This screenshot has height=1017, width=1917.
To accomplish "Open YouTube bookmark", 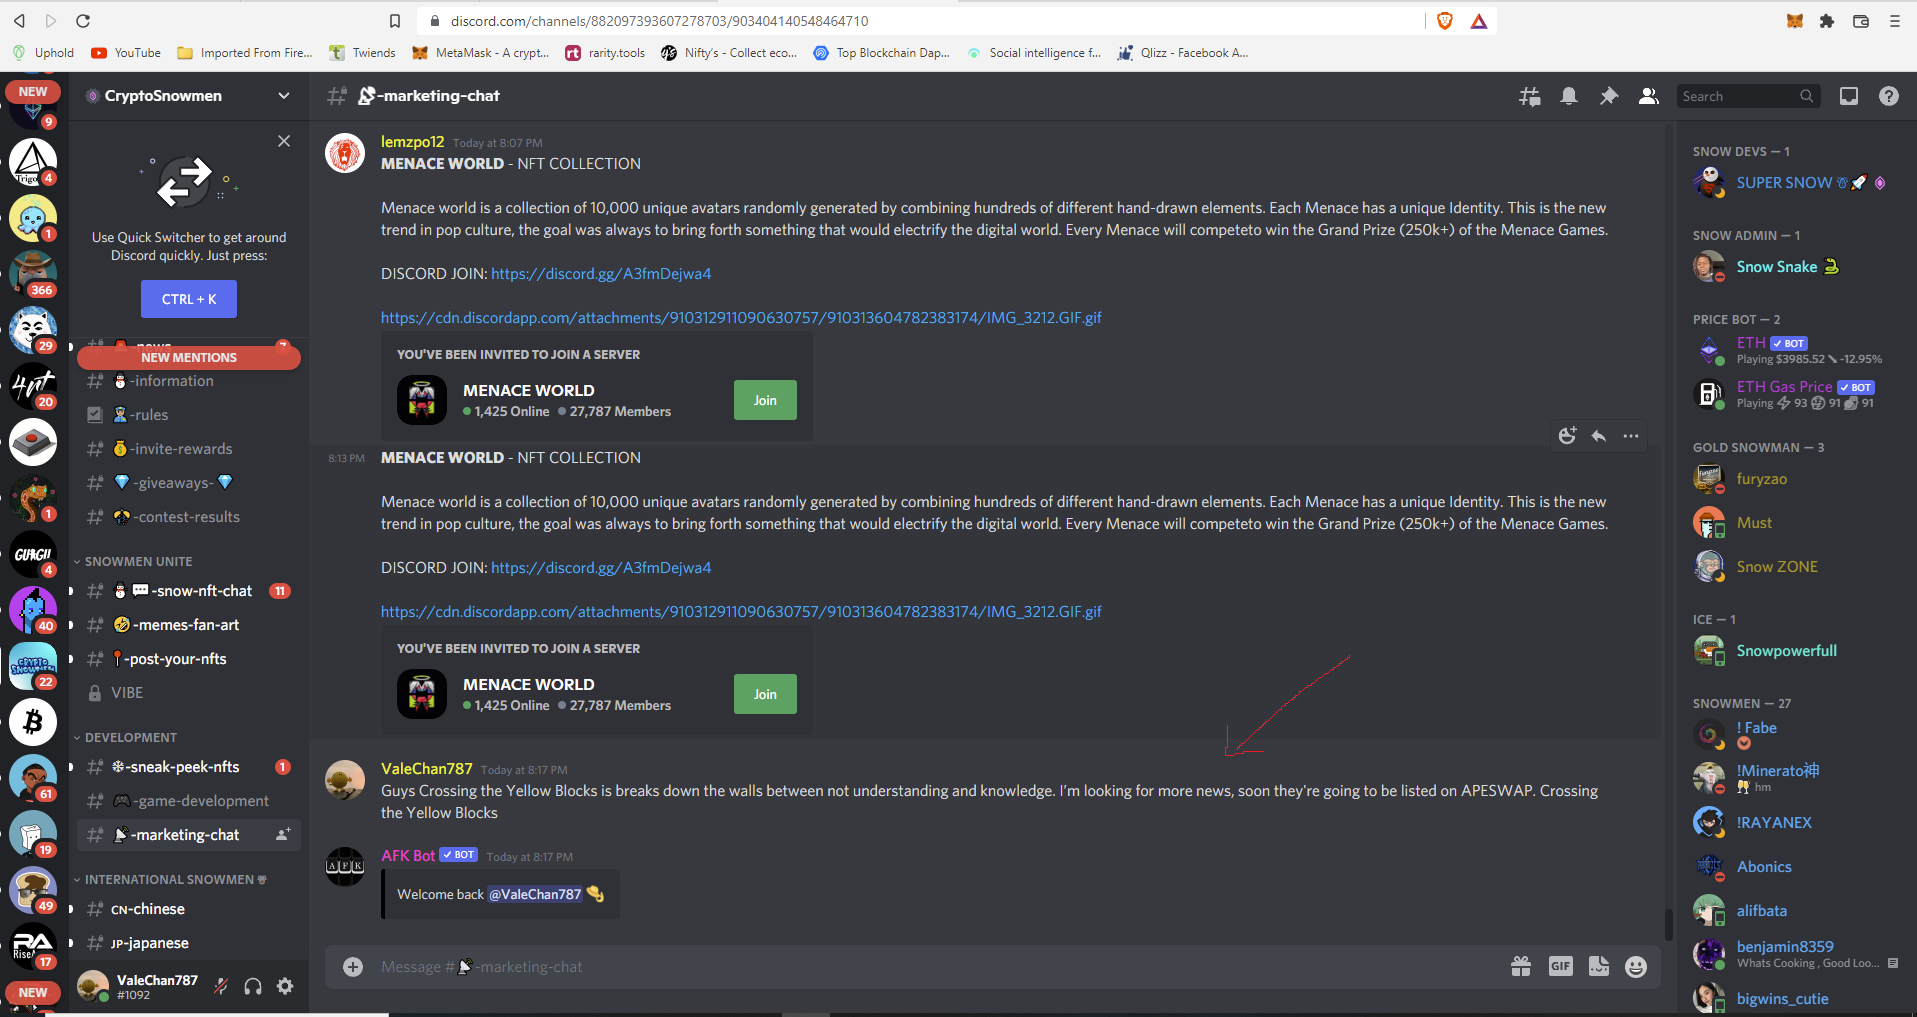I will (x=126, y=53).
